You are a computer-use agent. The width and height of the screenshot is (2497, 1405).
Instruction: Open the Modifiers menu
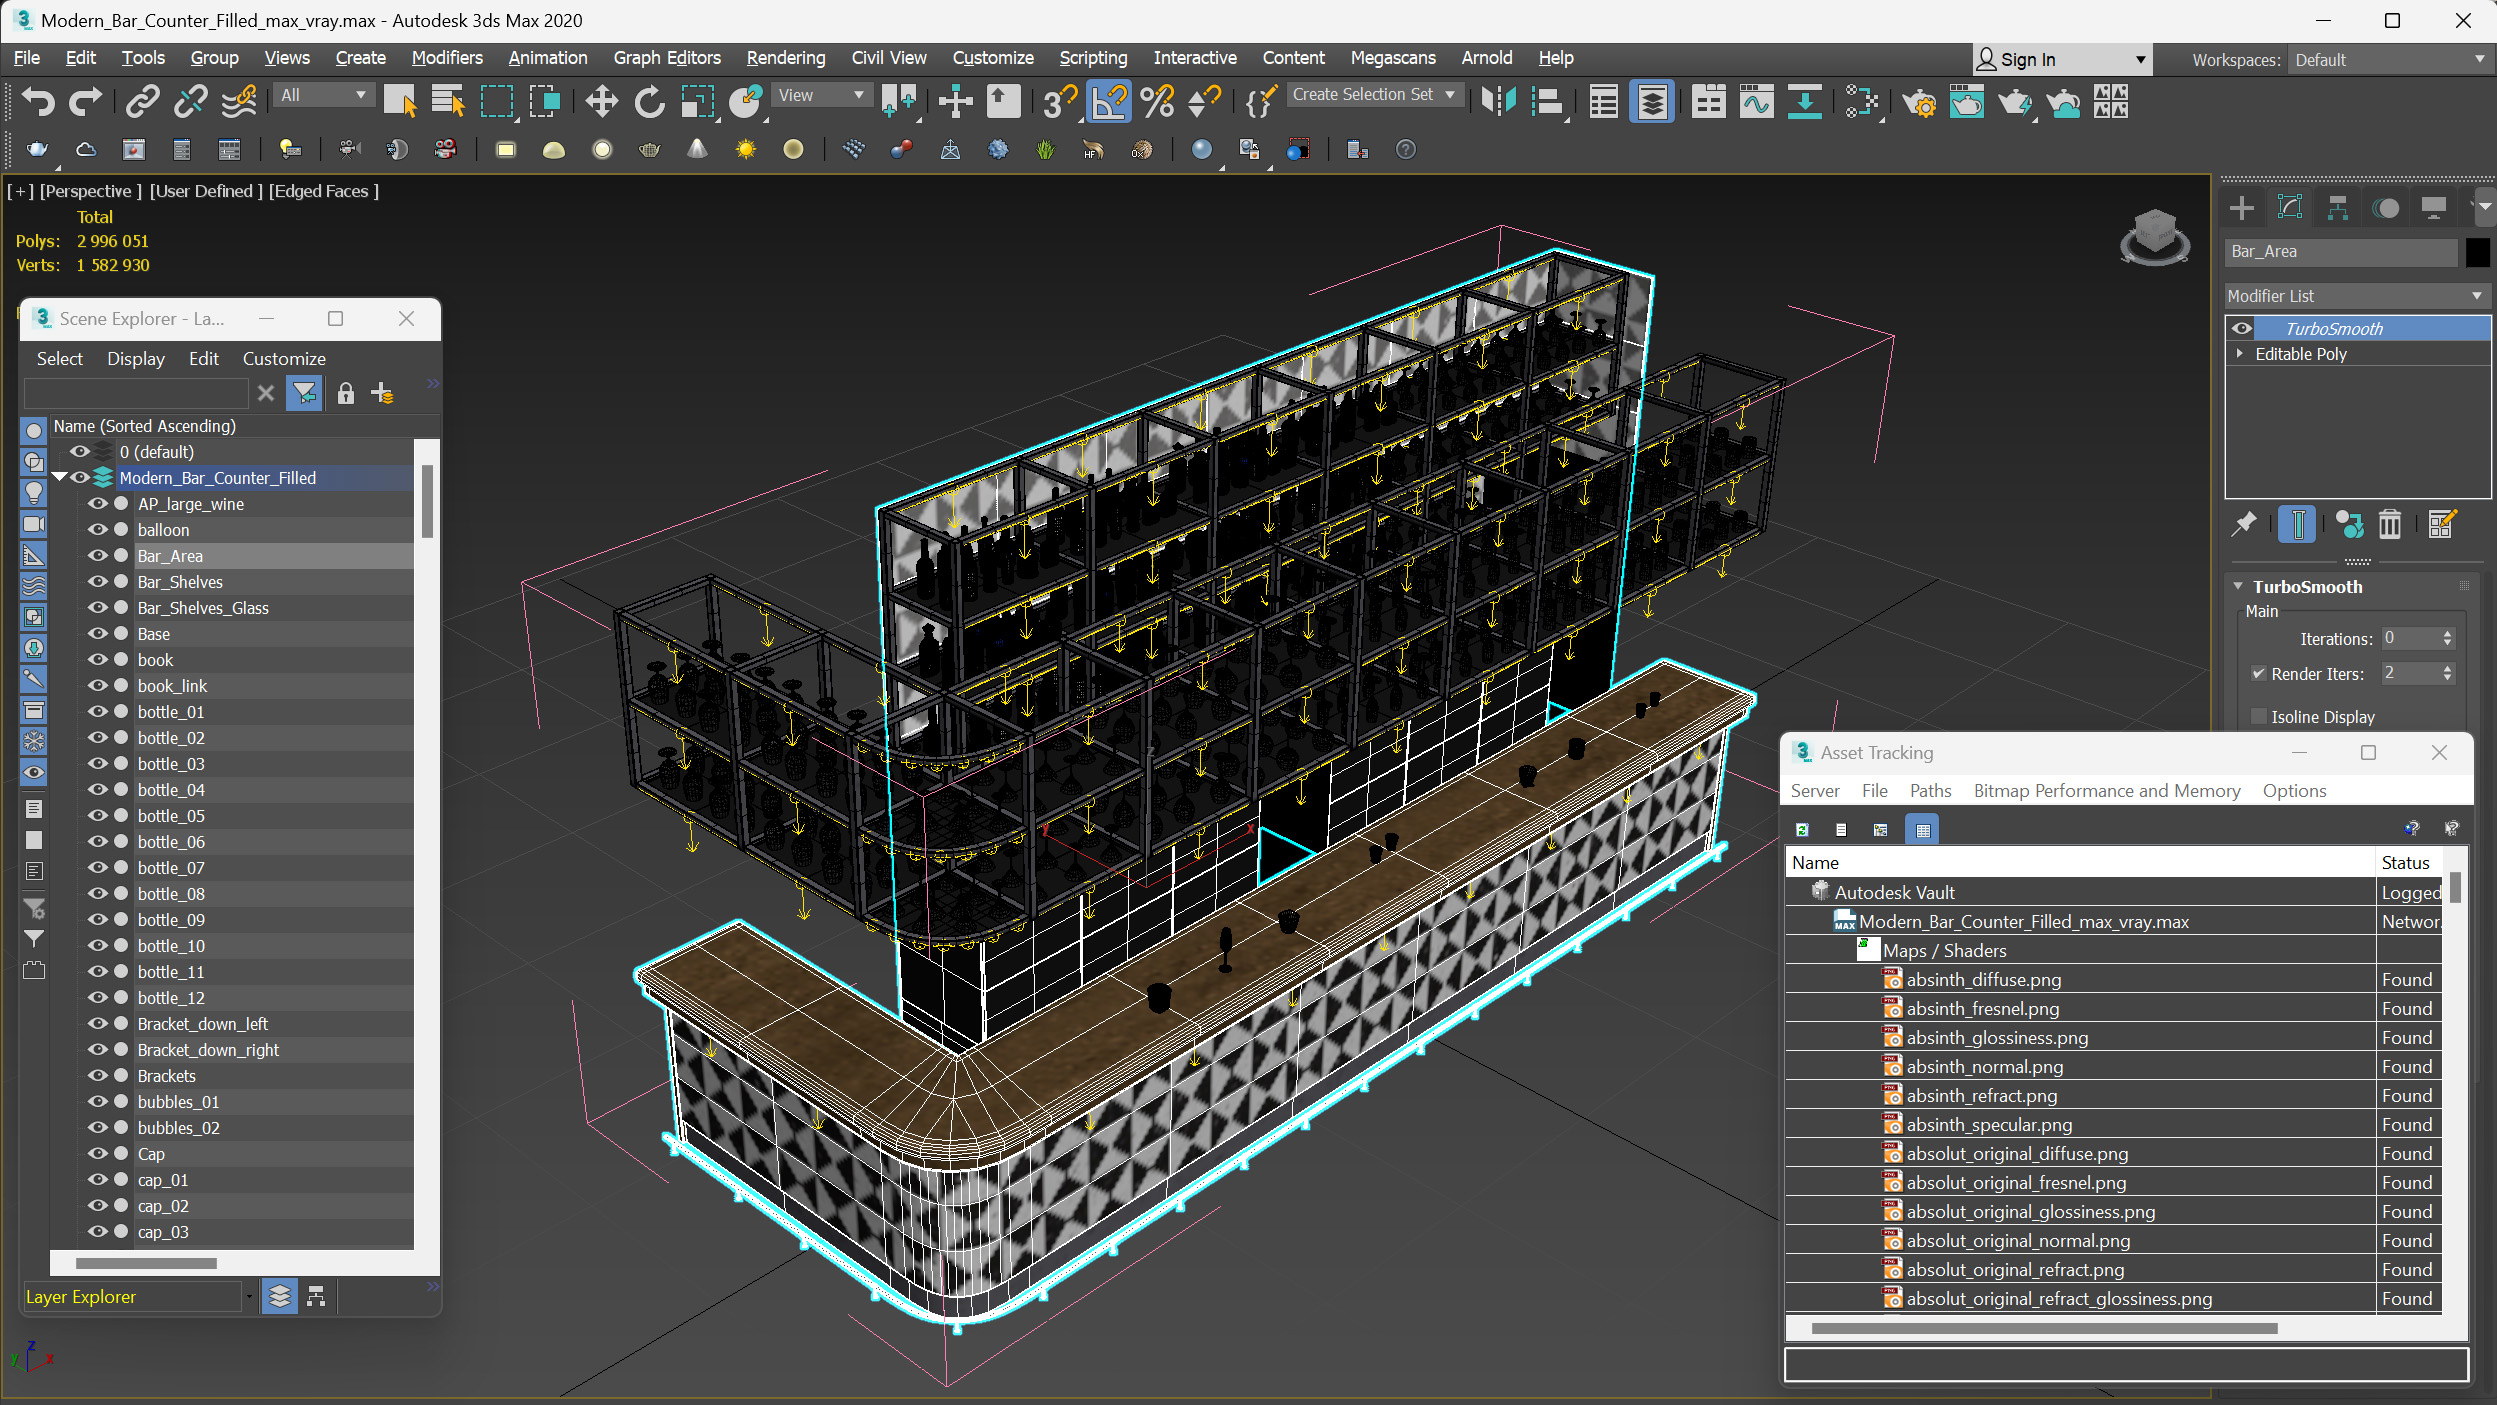click(x=446, y=58)
